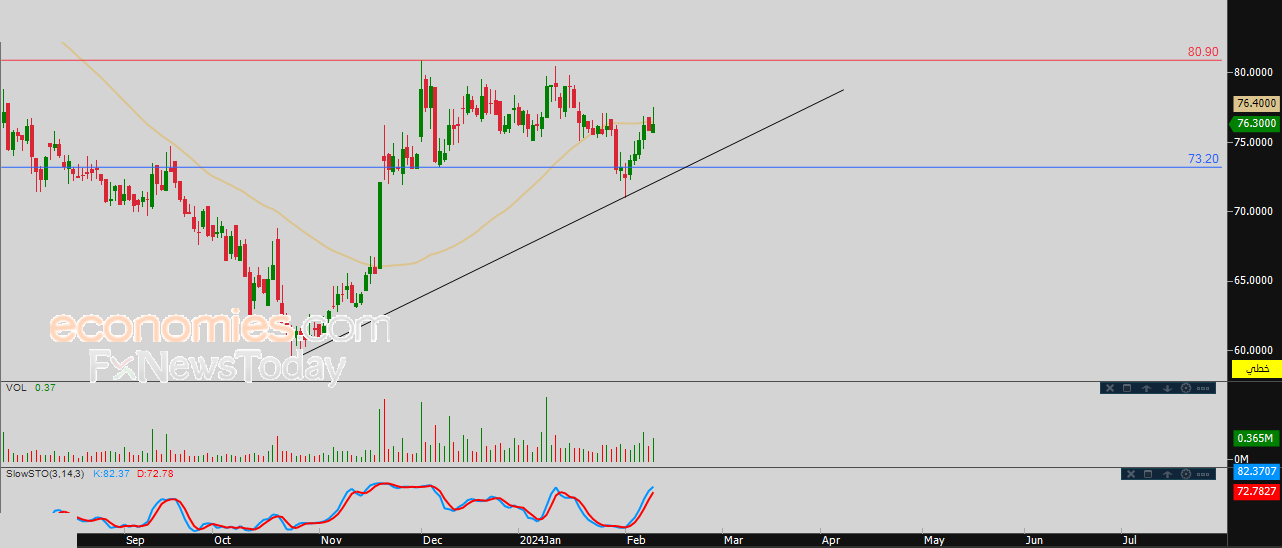Close the SlowSTO indicator panel
The image size is (1282, 548).
1131,474
